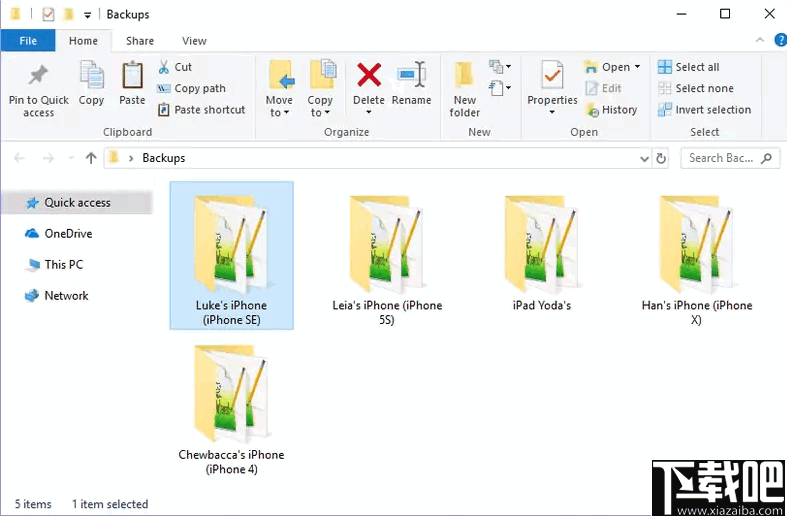Click Paste shortcut option
The height and width of the screenshot is (516, 787).
pos(201,109)
